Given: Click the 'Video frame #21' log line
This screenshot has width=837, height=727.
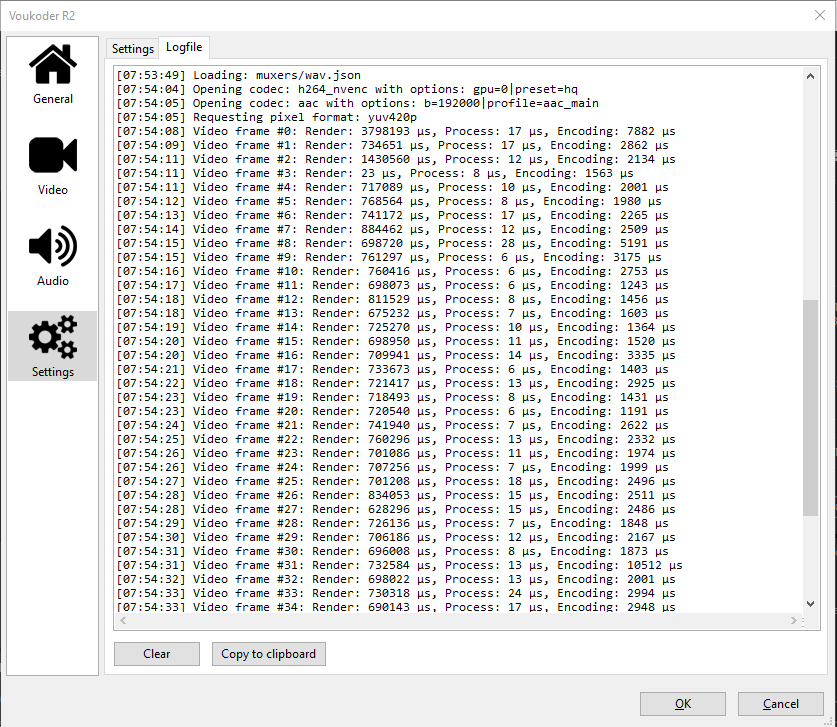Looking at the screenshot, I should [x=392, y=425].
